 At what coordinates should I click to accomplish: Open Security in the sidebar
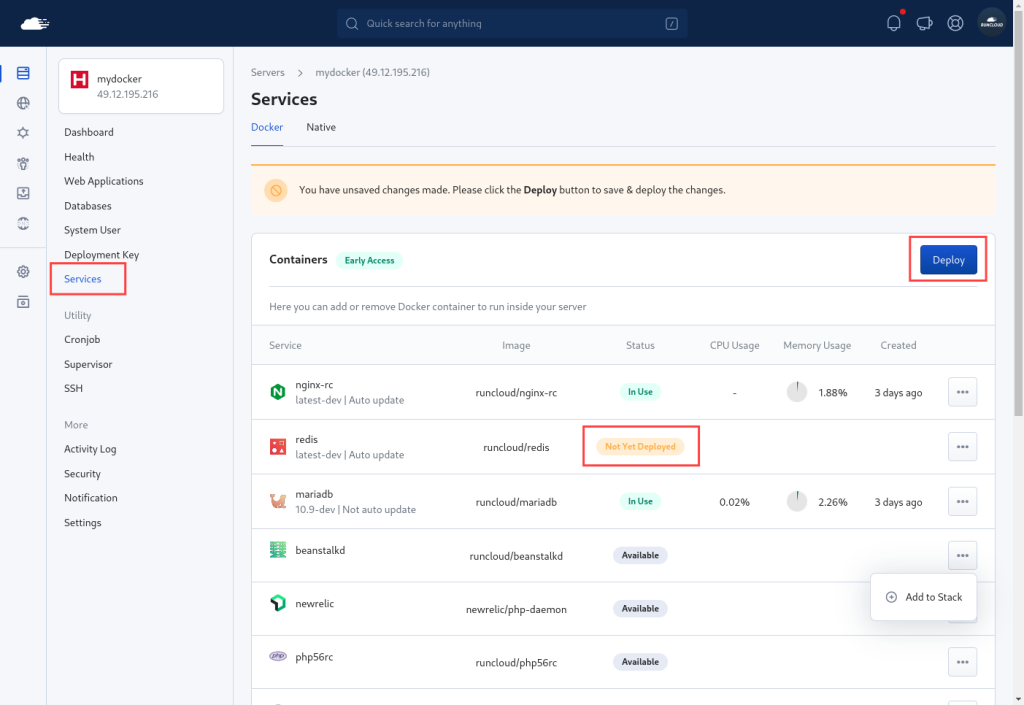coord(82,474)
